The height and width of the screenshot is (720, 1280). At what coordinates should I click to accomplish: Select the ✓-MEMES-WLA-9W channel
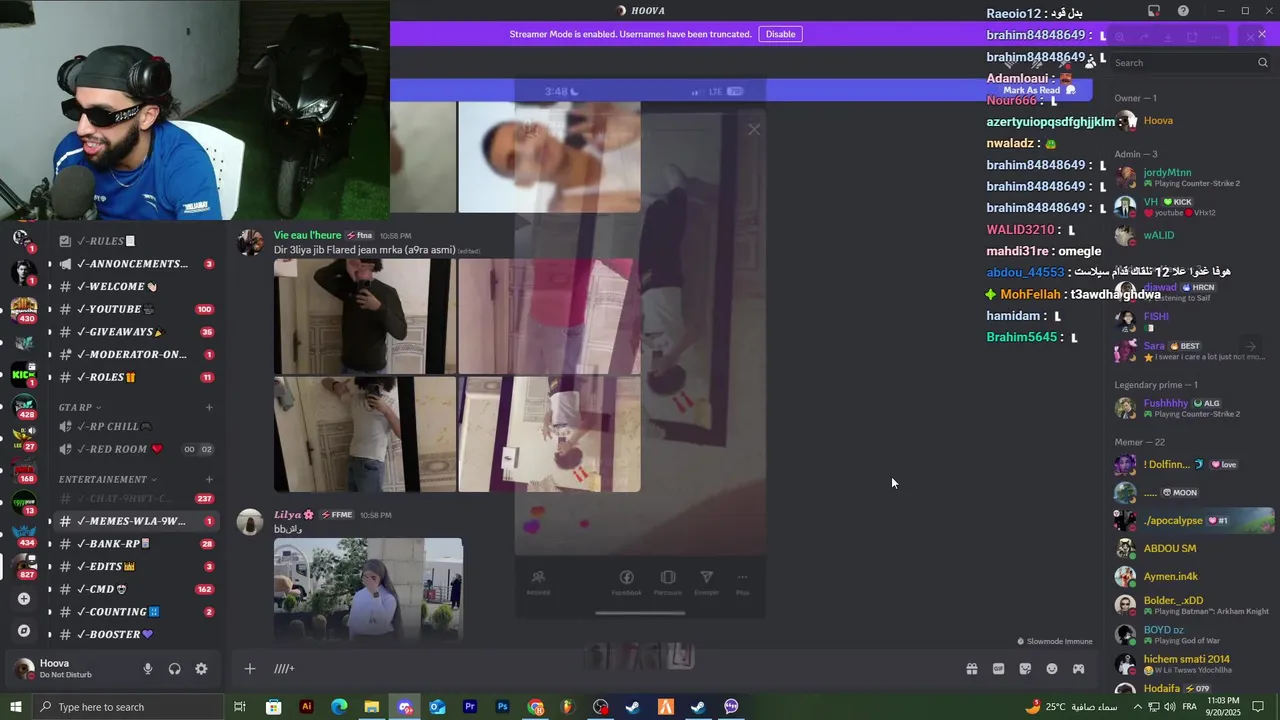pos(137,521)
